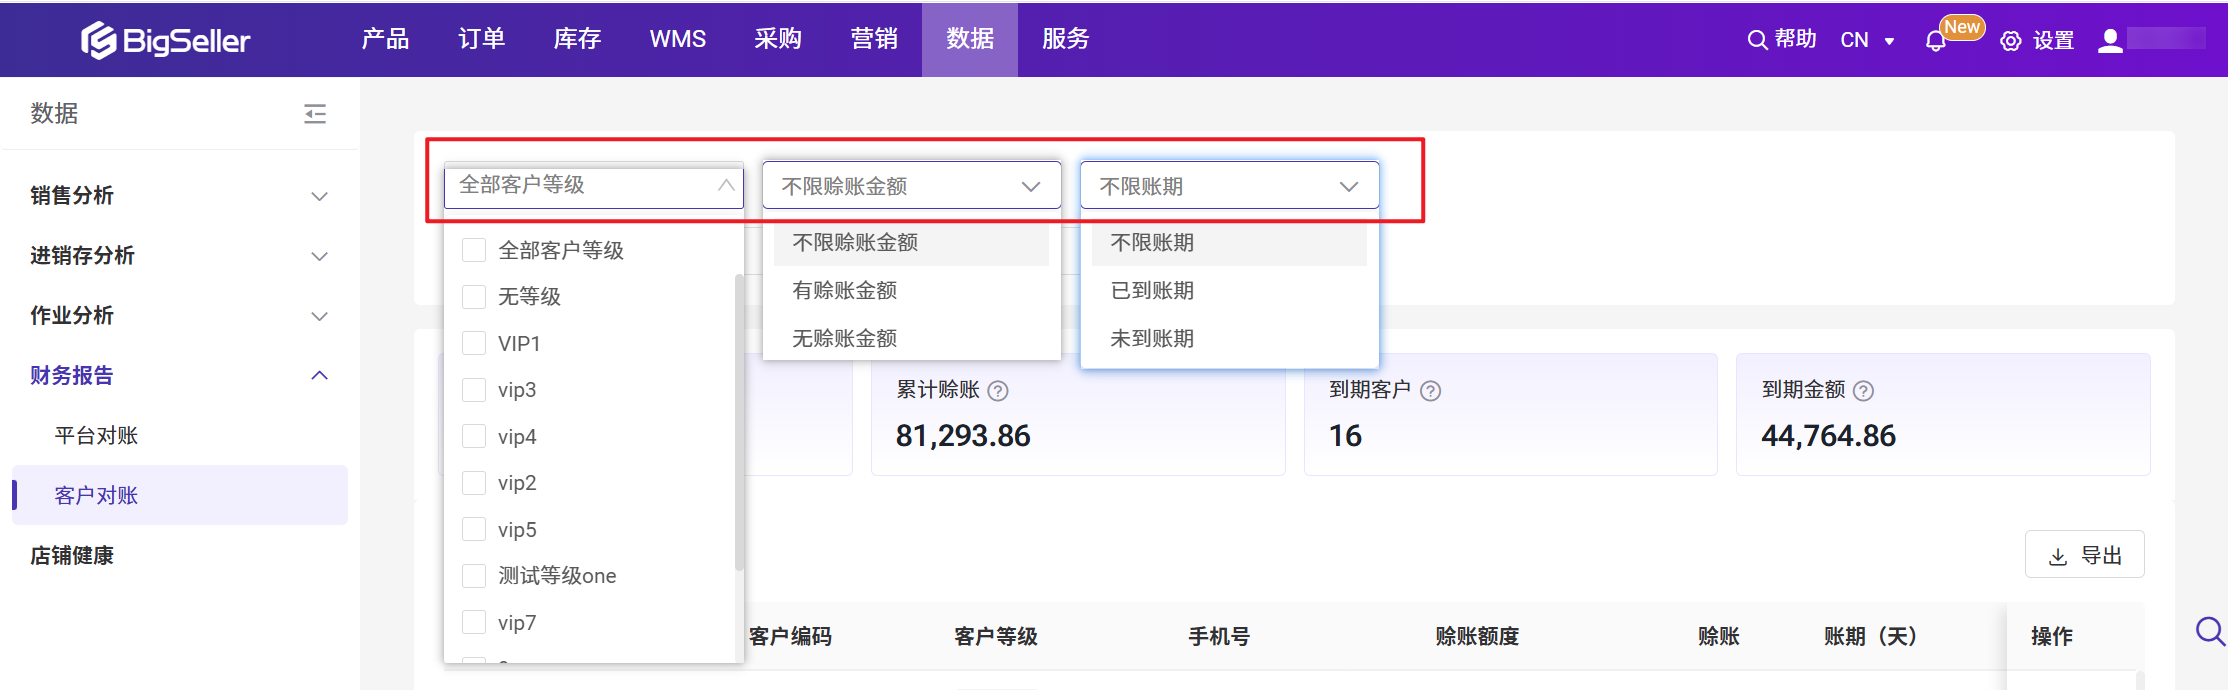Open the 不限赊账金额 dropdown
Screen dimensions: 2228x690
[911, 186]
